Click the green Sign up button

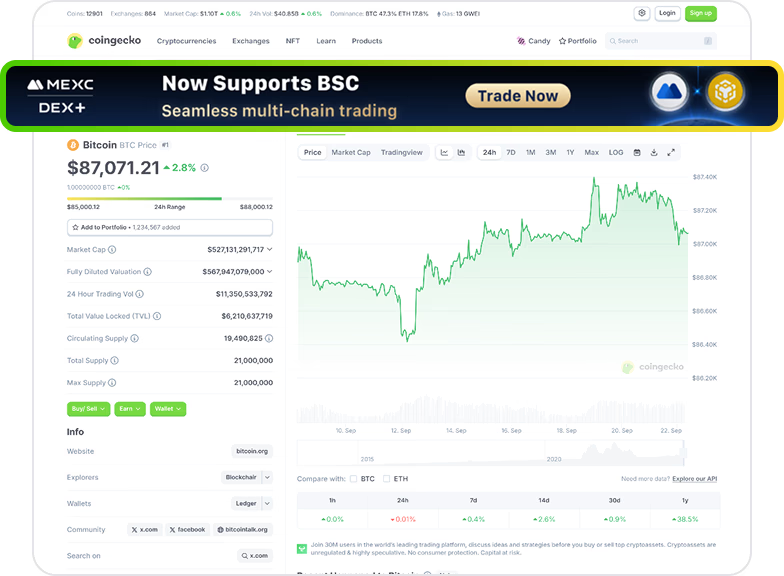tap(701, 13)
